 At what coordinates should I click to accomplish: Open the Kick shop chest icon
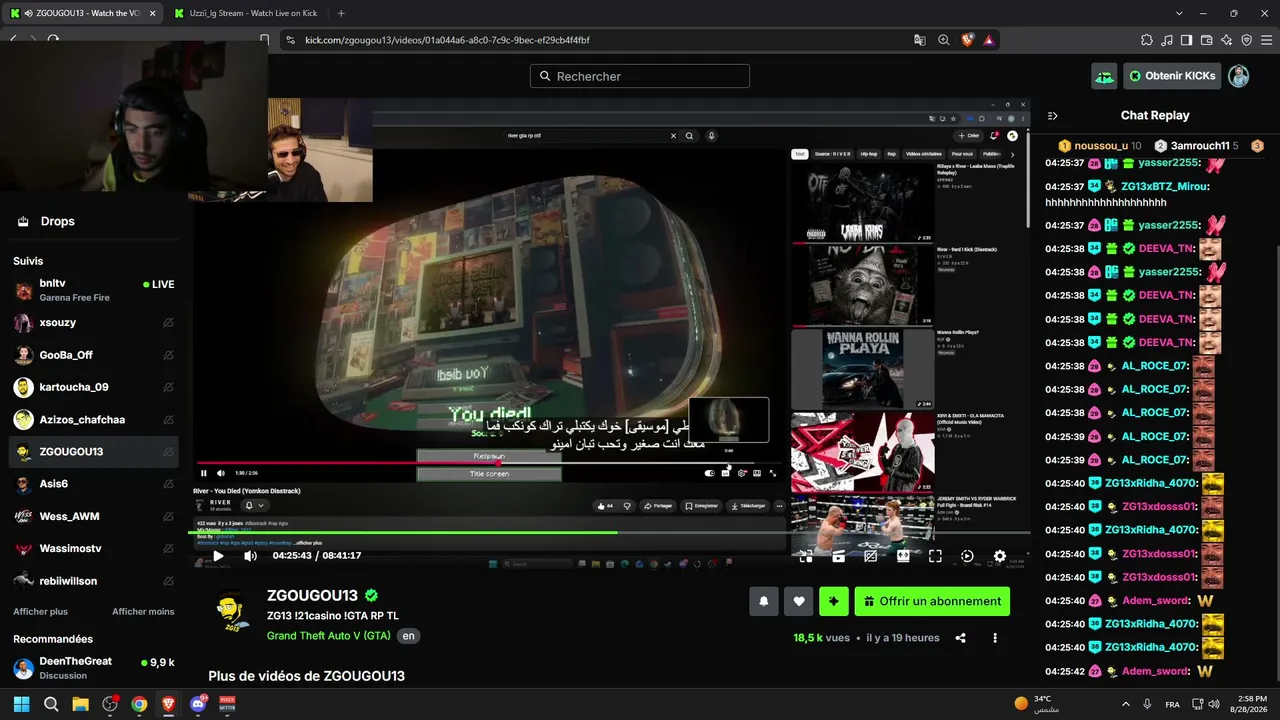[1104, 76]
